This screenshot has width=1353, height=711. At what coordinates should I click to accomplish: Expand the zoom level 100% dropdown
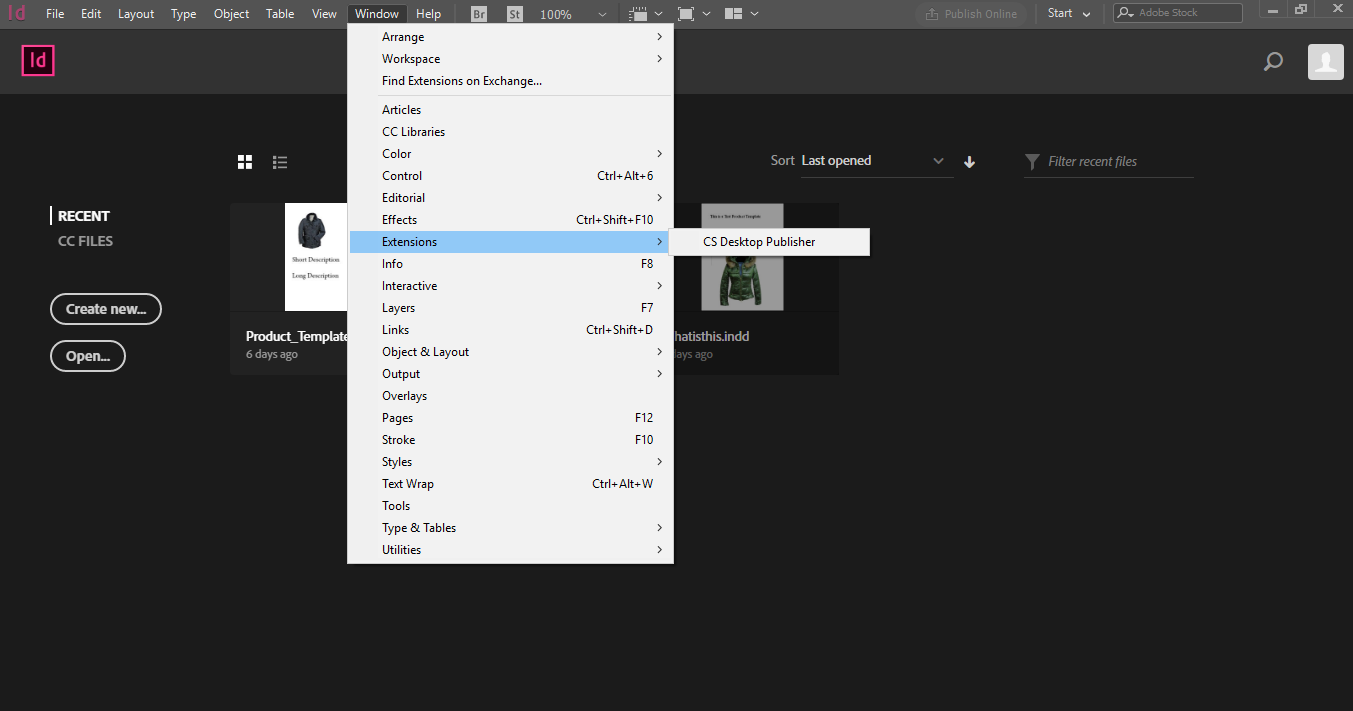(602, 15)
